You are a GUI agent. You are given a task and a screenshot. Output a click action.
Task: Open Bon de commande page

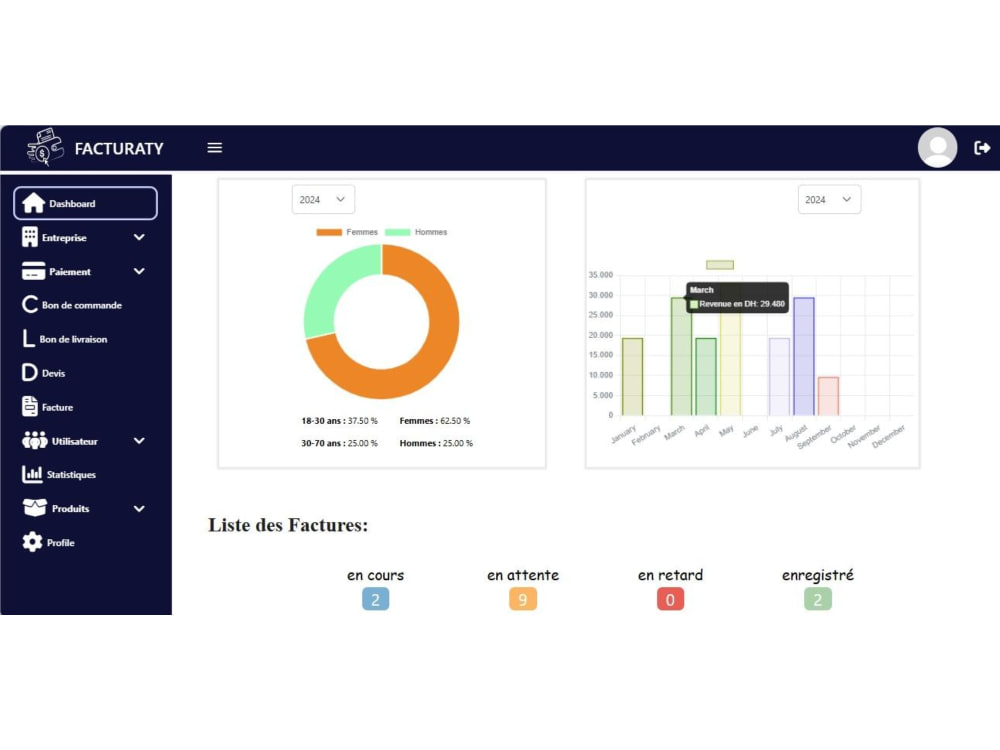(x=82, y=305)
